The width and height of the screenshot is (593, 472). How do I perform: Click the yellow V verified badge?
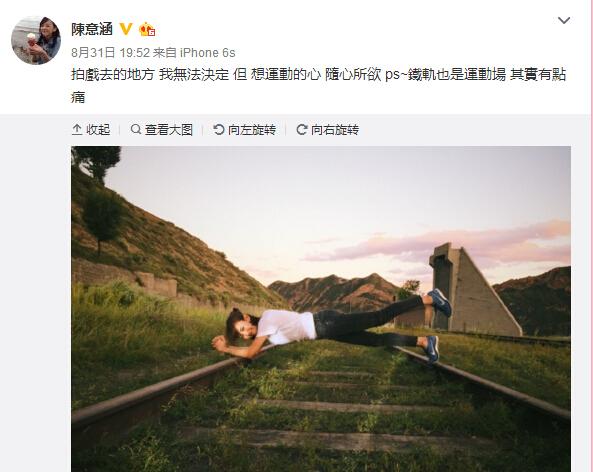click(126, 29)
